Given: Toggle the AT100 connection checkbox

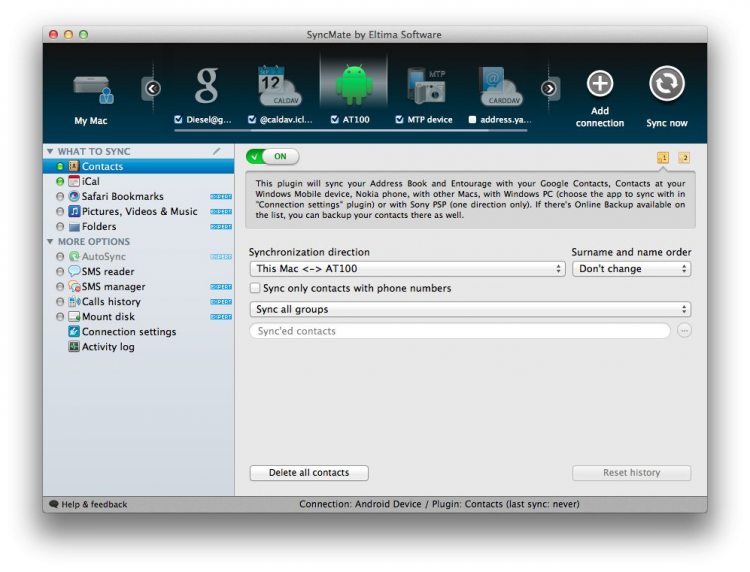Looking at the screenshot, I should coord(334,120).
